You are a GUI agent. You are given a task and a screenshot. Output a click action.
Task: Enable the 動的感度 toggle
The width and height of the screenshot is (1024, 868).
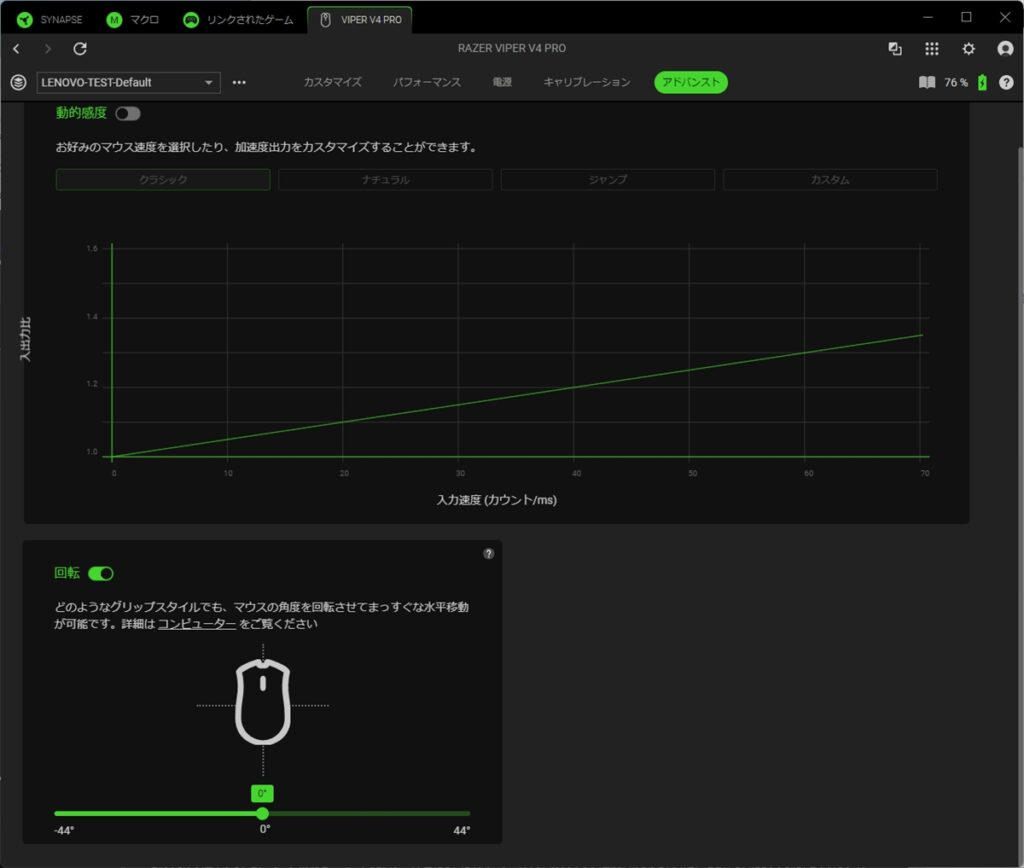pos(128,114)
